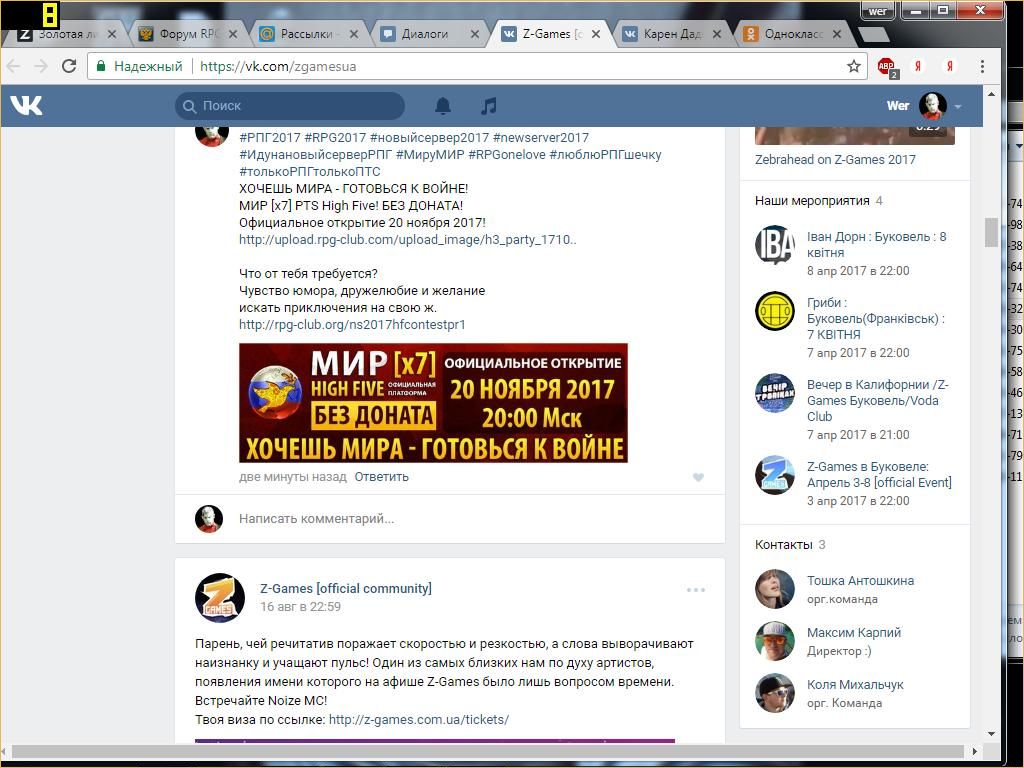Viewport: 1024px width, 768px height.
Task: Click the VK logo in the header
Action: [26, 105]
